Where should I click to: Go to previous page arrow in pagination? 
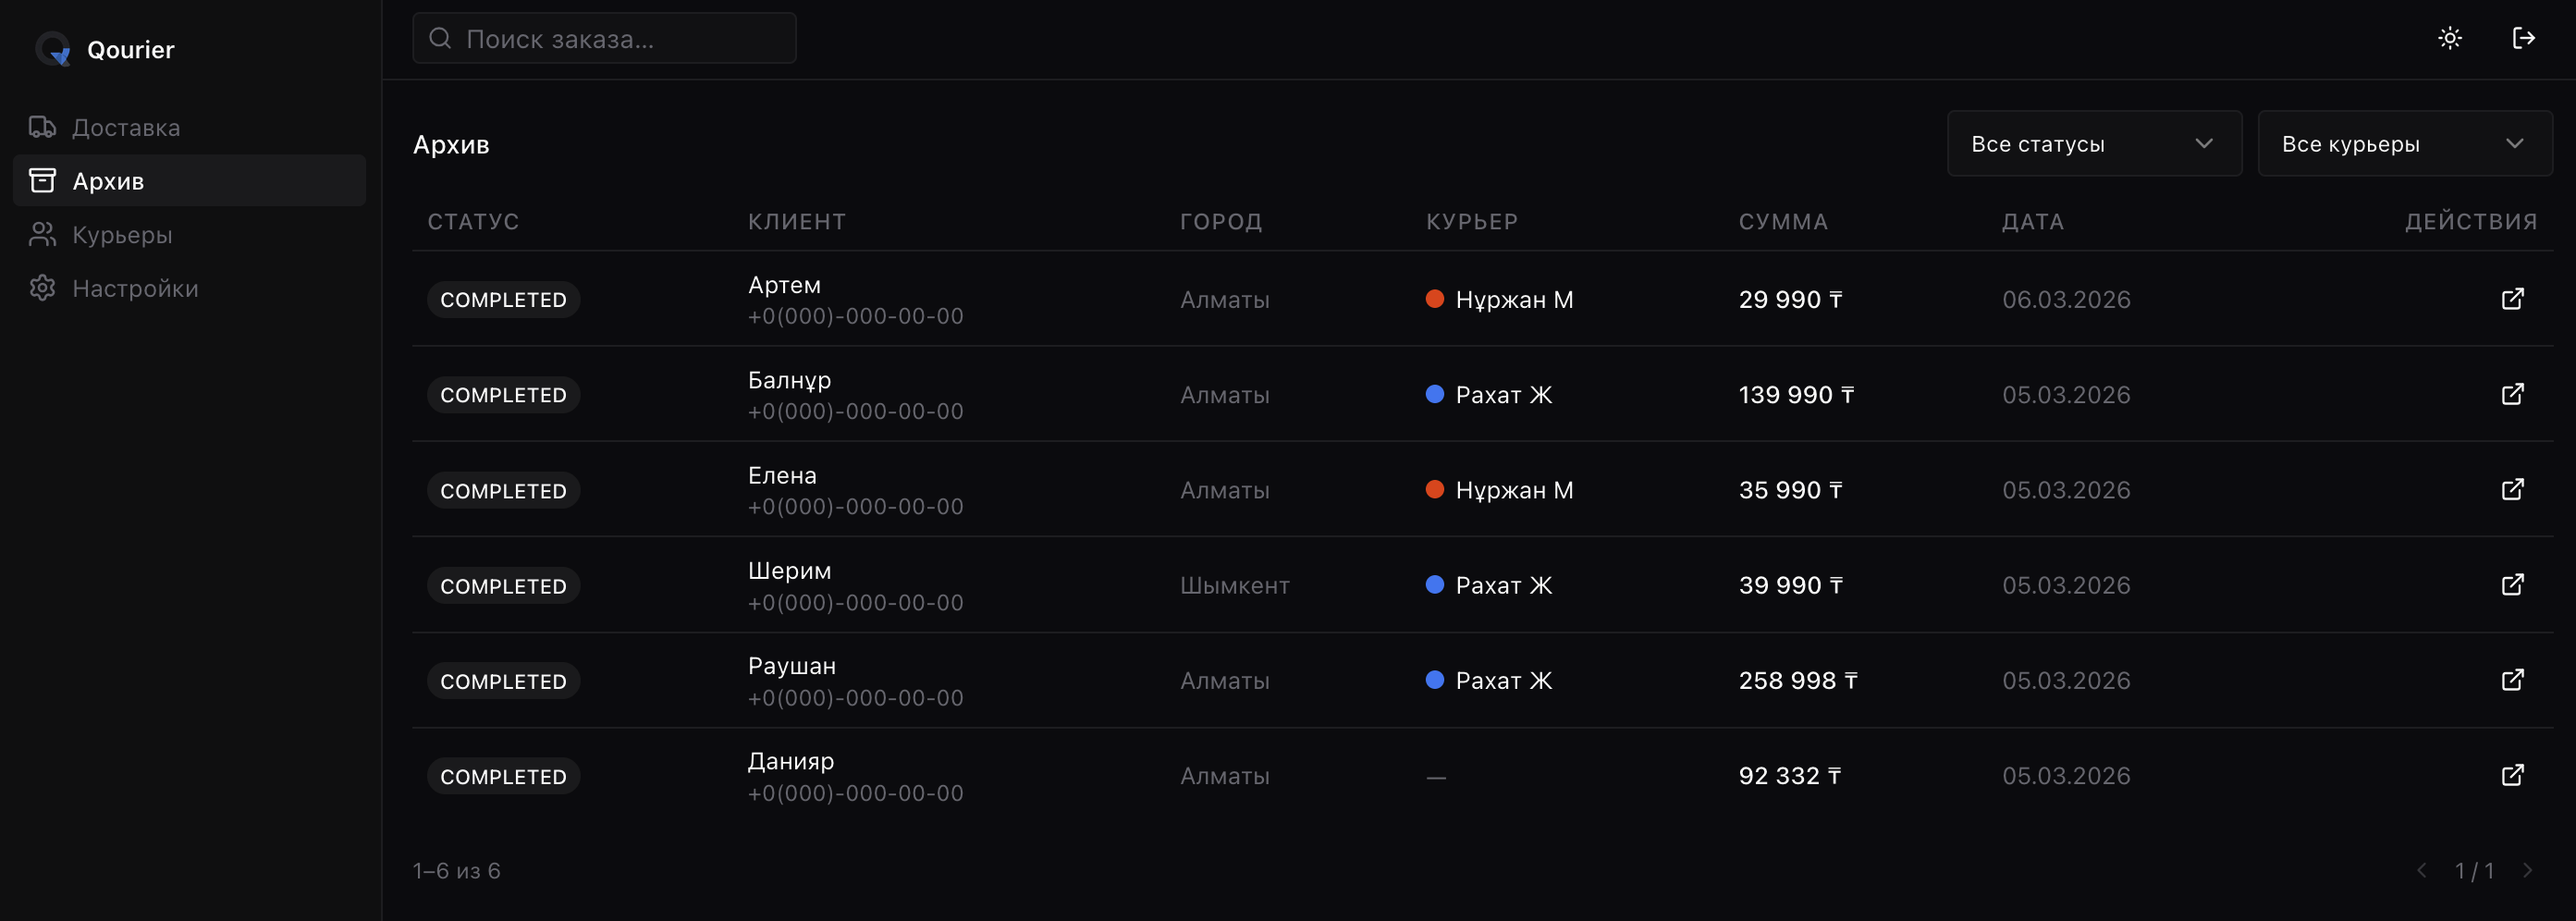pyautogui.click(x=2421, y=870)
